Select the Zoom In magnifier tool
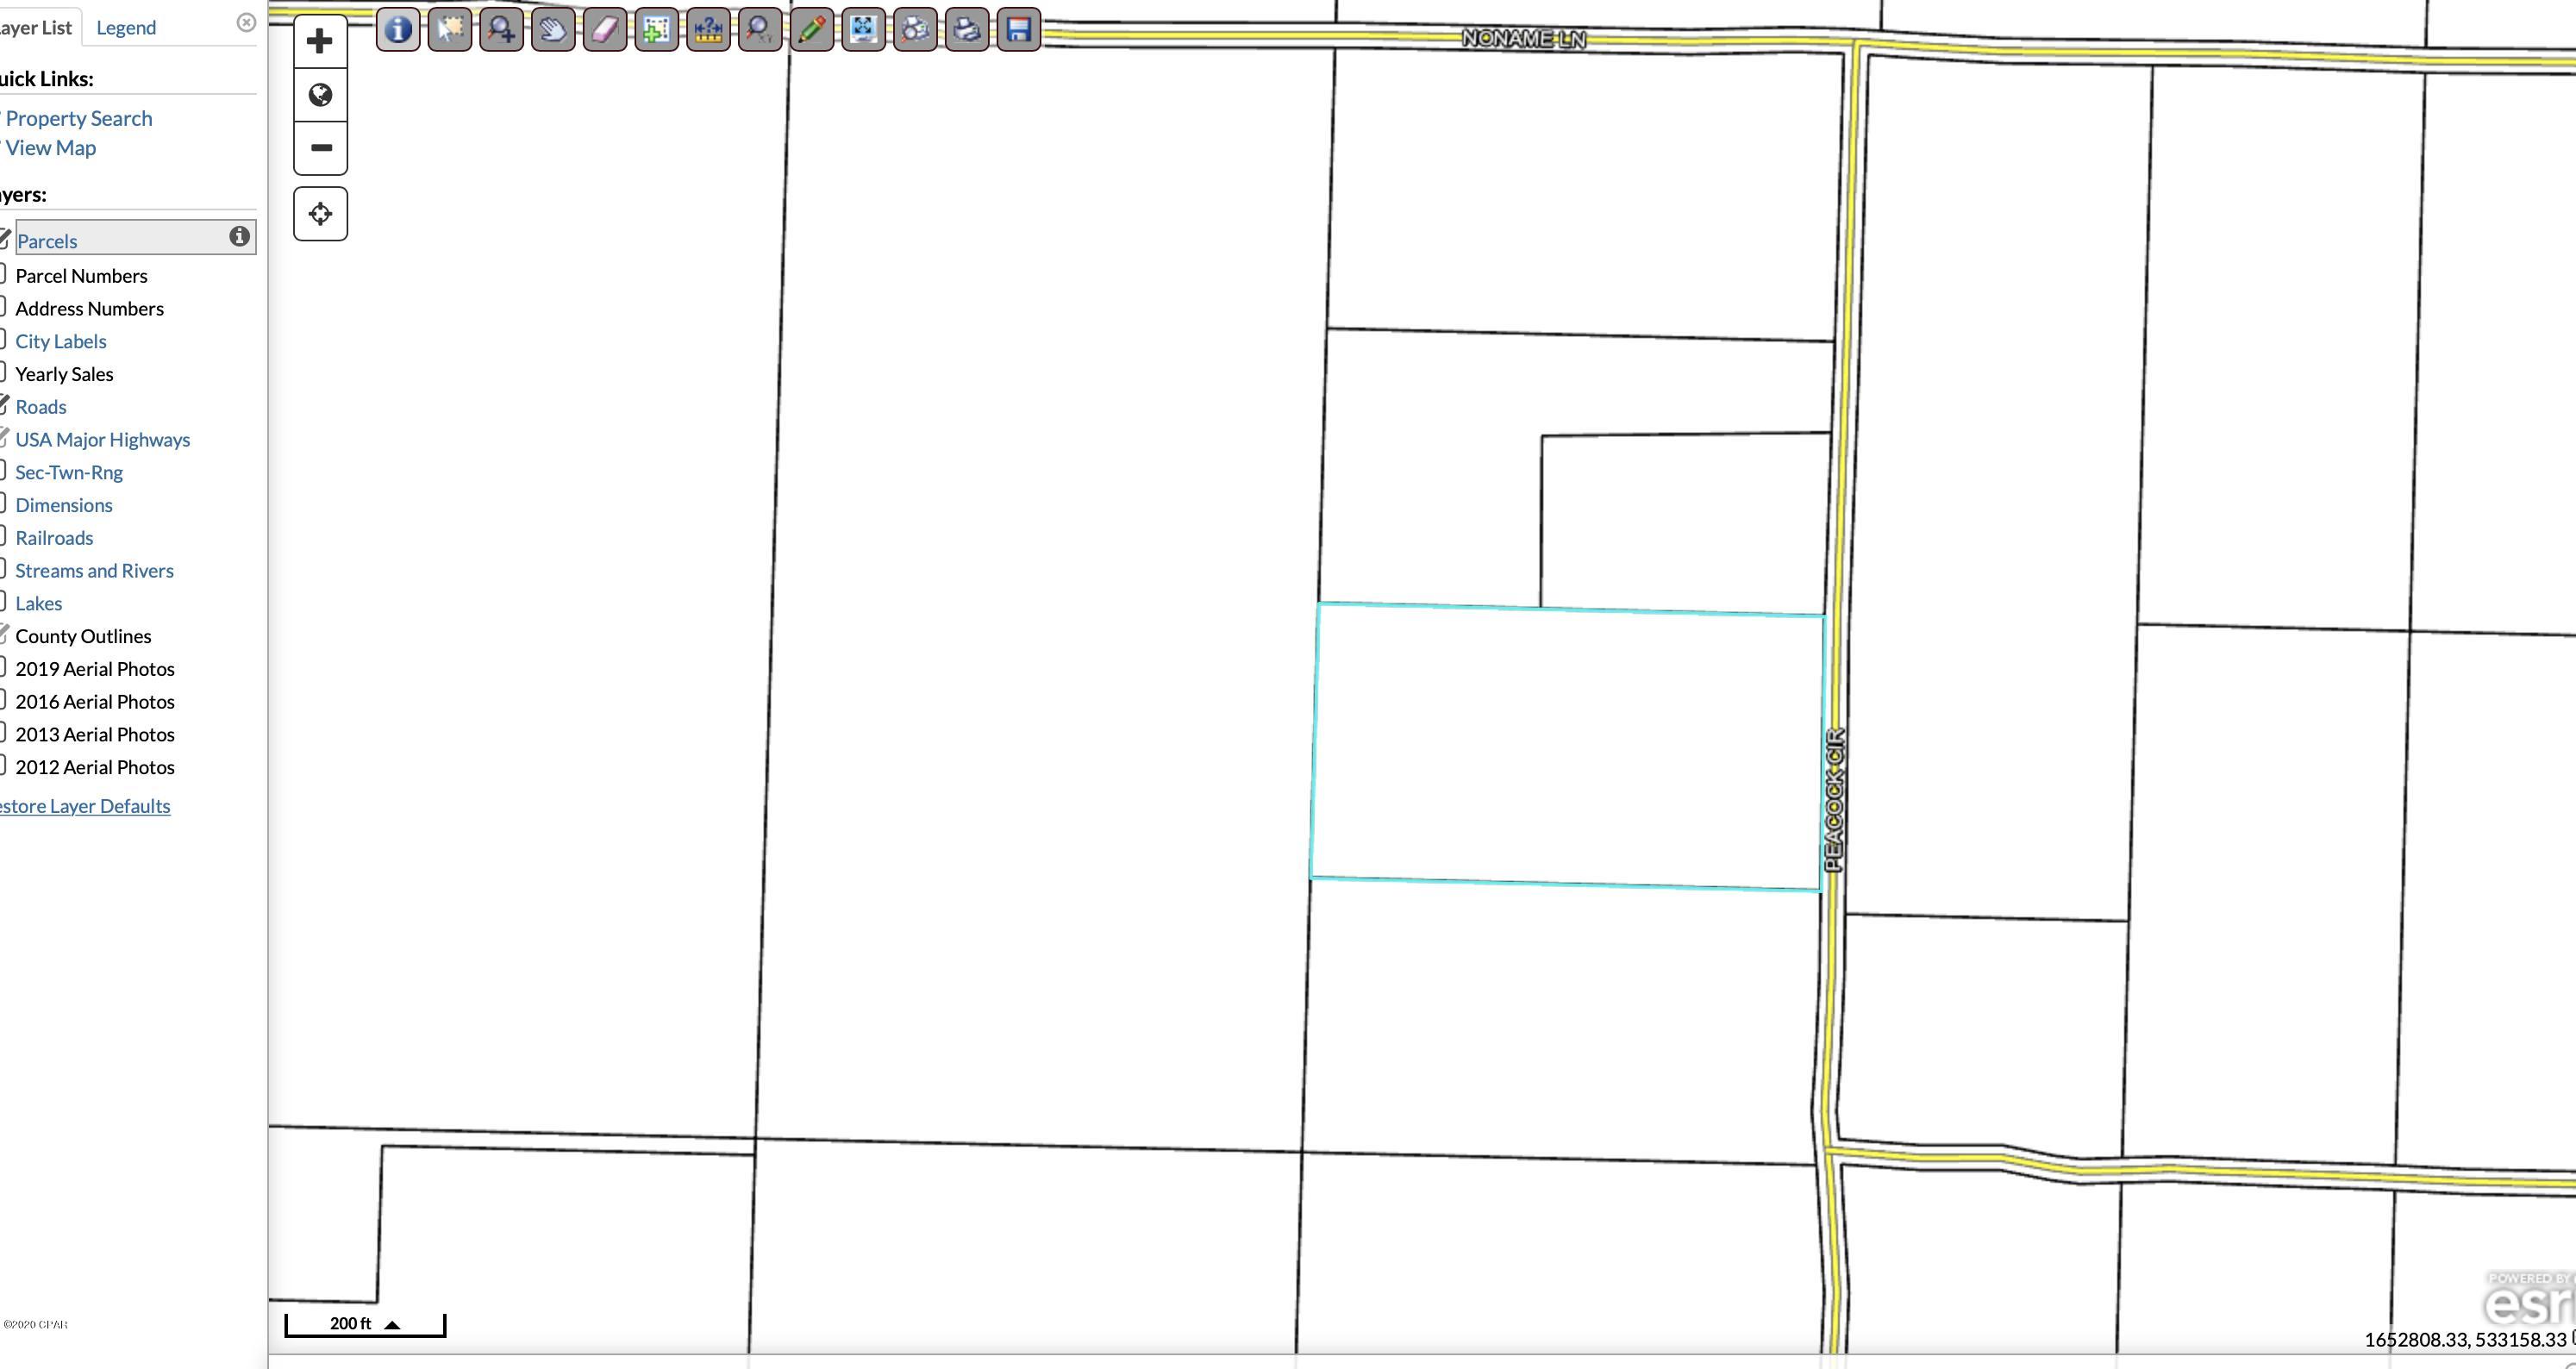Viewport: 2576px width, 1369px height. [x=501, y=29]
